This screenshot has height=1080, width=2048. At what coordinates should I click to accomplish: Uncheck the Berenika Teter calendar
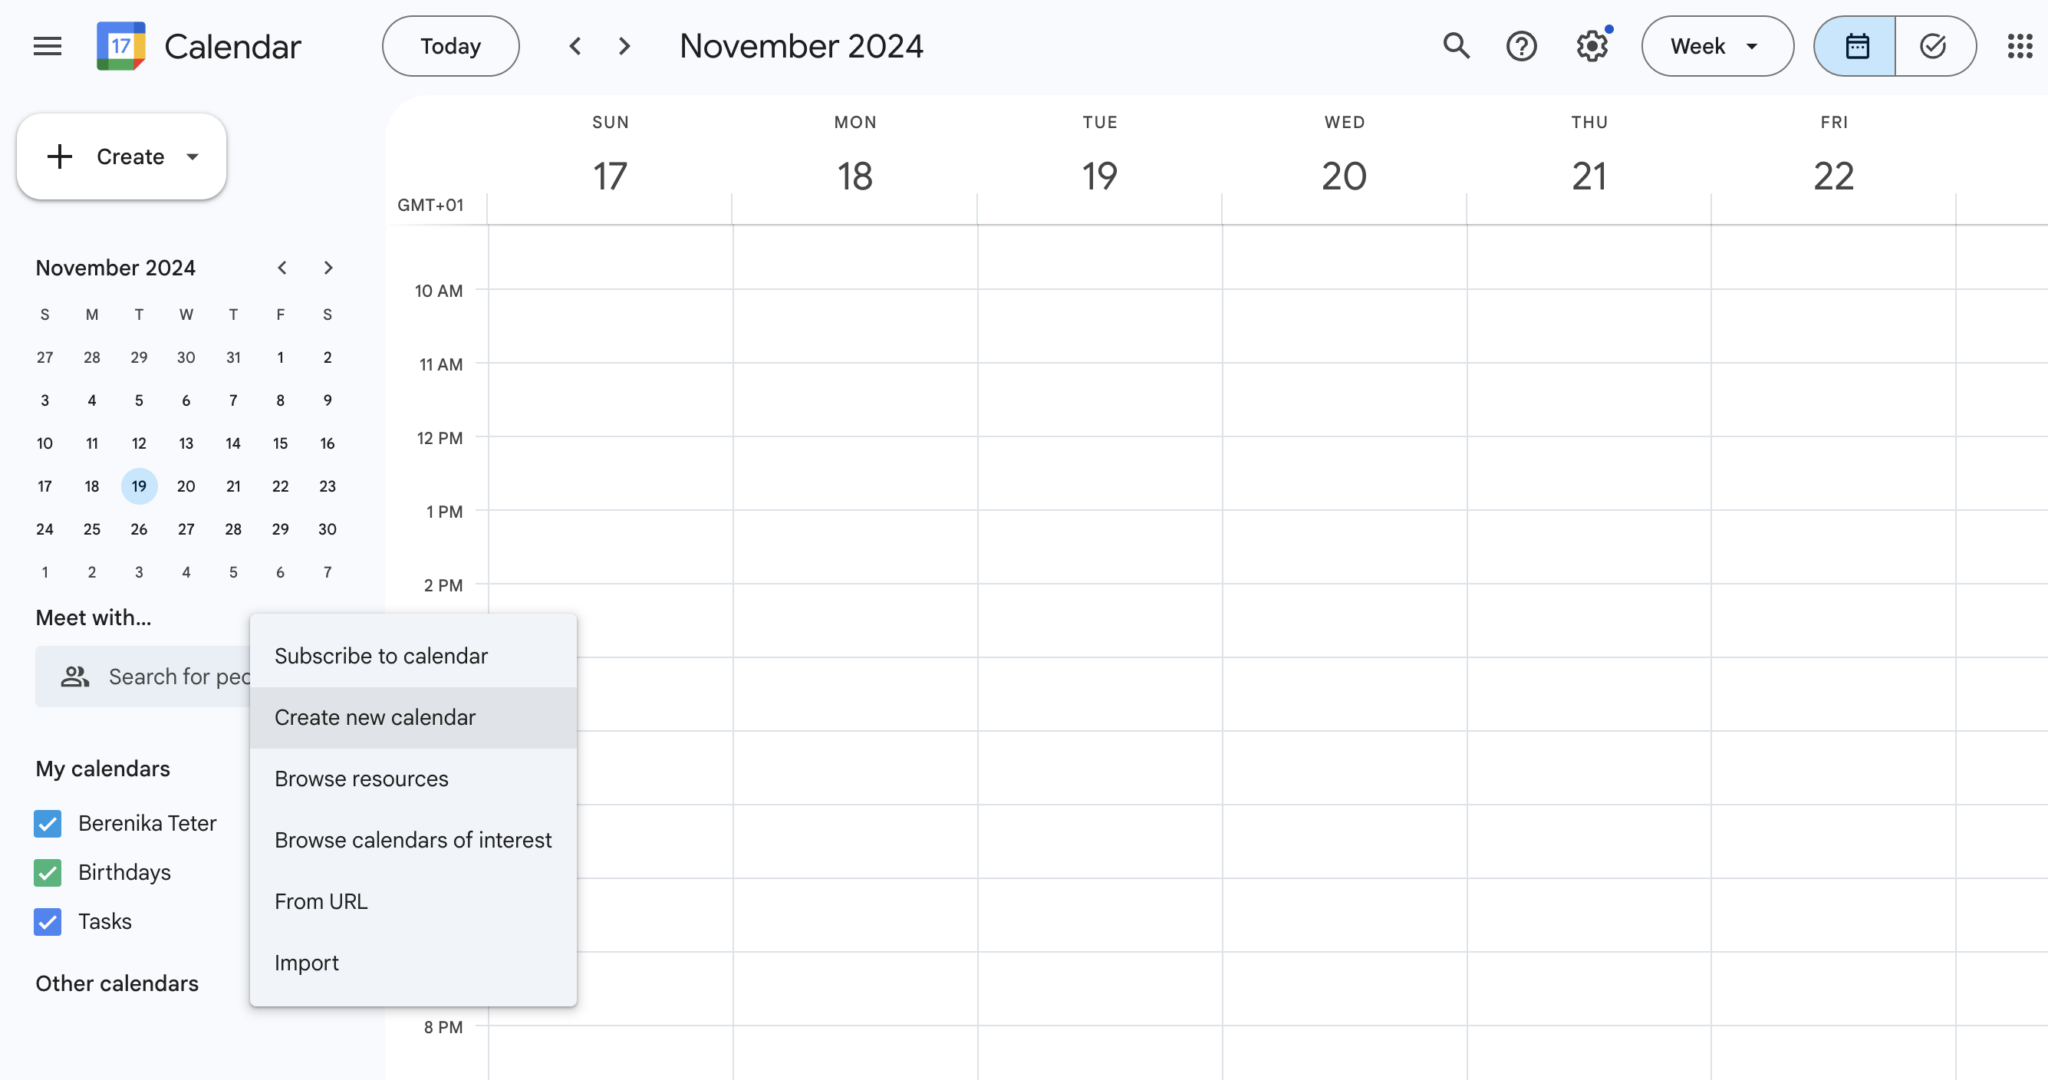pos(48,824)
